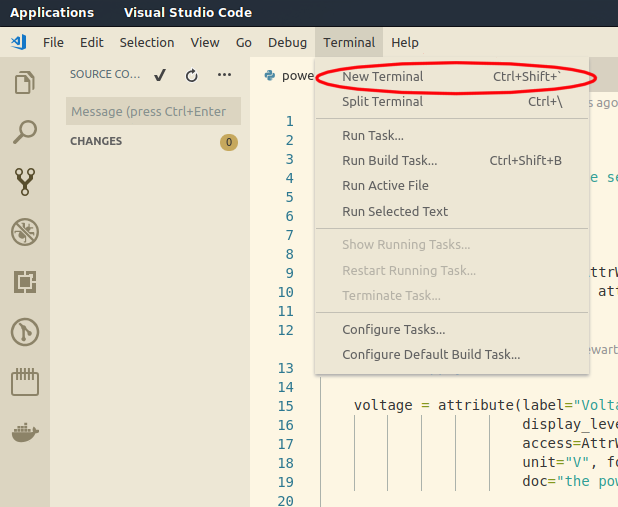Click line number 19 in the gutter
Viewport: 618px width, 507px height.
[286, 482]
